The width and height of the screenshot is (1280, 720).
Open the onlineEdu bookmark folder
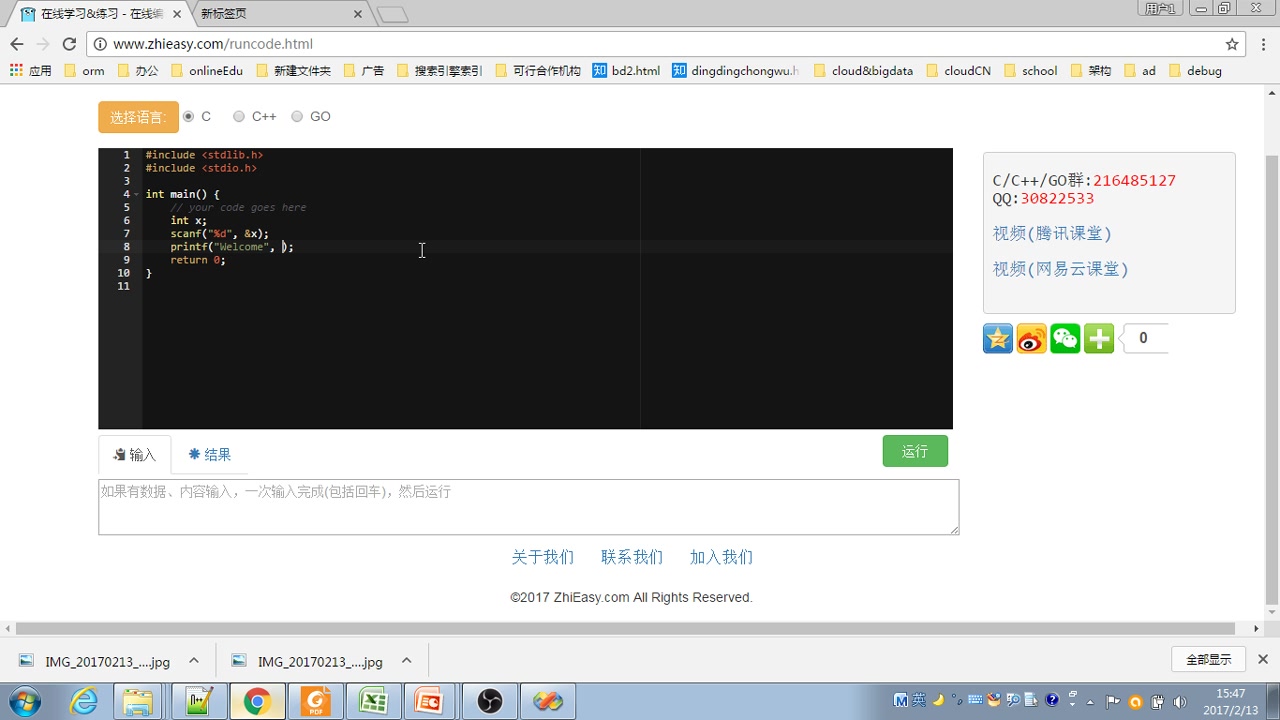(207, 71)
